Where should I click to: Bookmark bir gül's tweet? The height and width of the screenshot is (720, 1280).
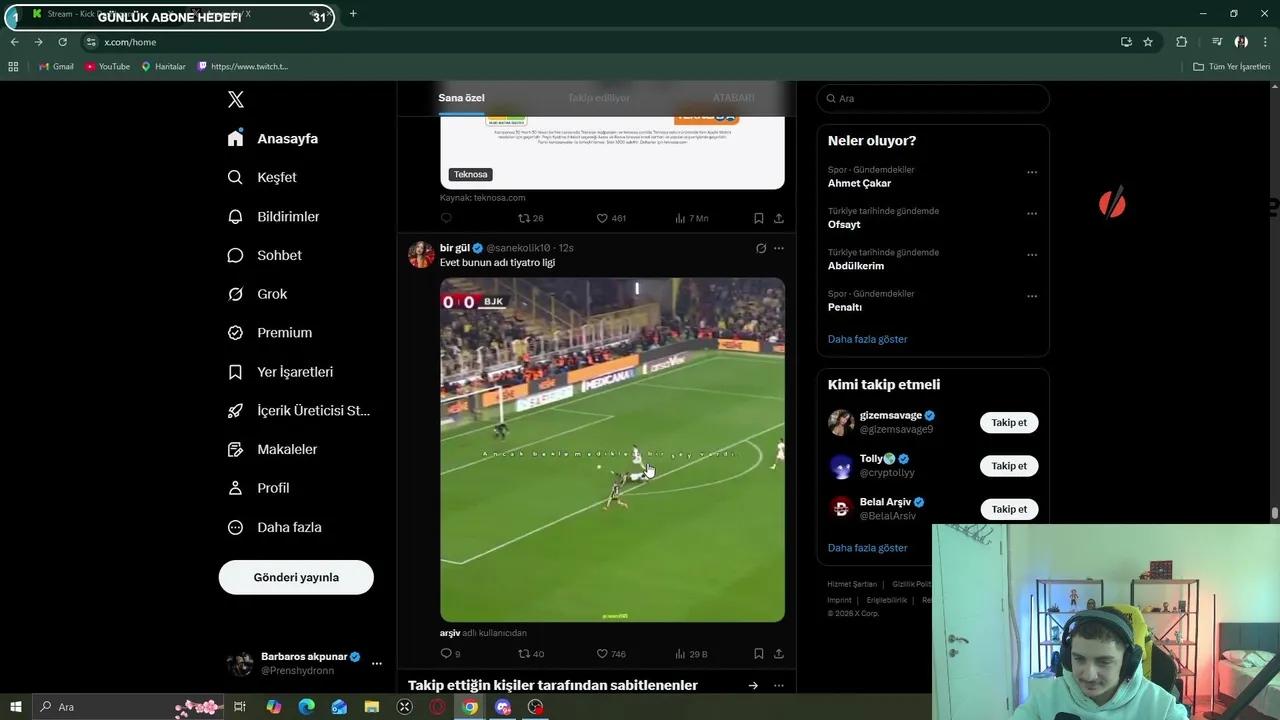tap(758, 654)
